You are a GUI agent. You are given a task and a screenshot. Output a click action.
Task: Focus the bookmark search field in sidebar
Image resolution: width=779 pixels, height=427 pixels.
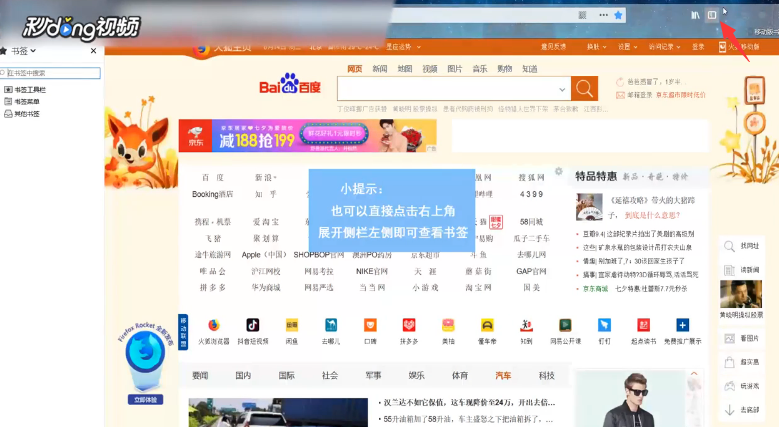51,73
